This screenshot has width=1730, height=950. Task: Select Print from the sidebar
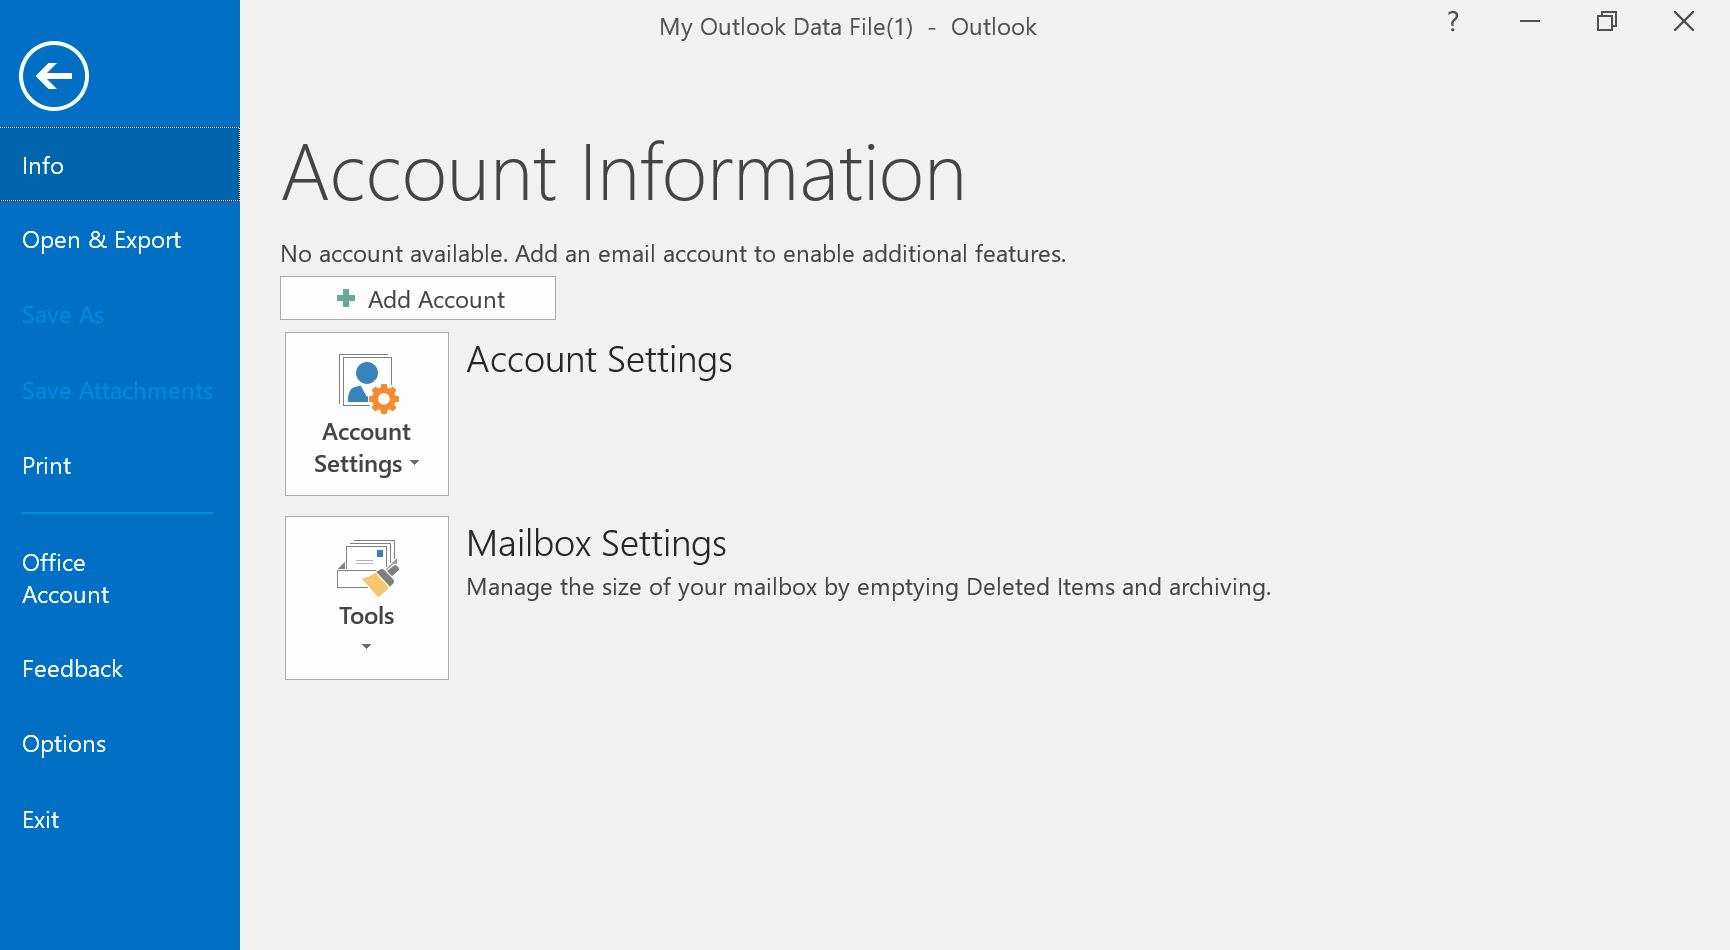pos(46,465)
